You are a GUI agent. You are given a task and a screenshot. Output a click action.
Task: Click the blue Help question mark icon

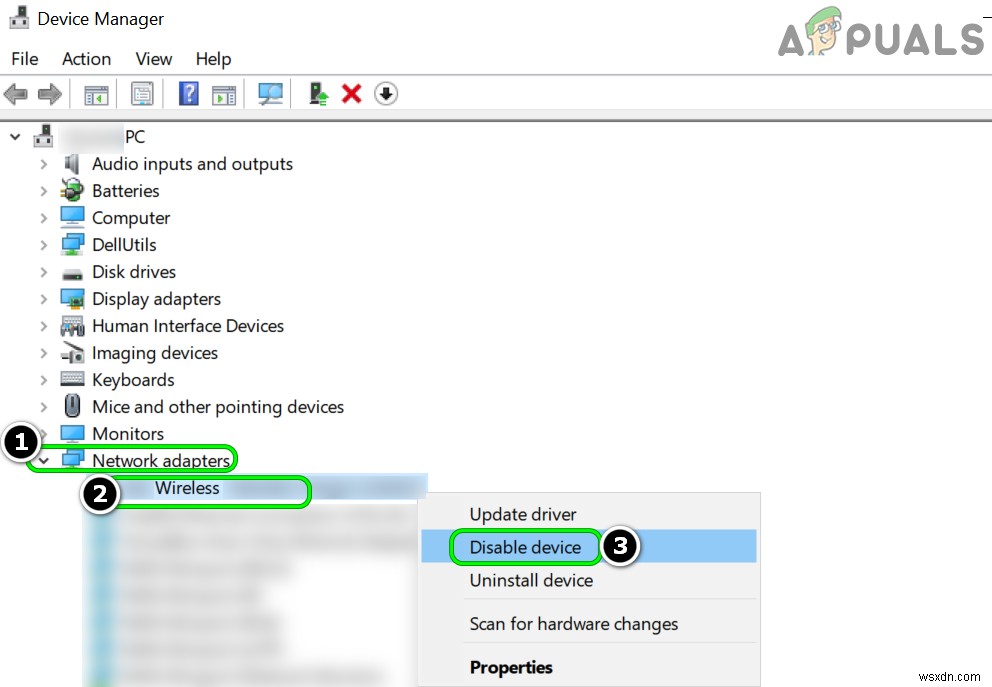pos(188,94)
